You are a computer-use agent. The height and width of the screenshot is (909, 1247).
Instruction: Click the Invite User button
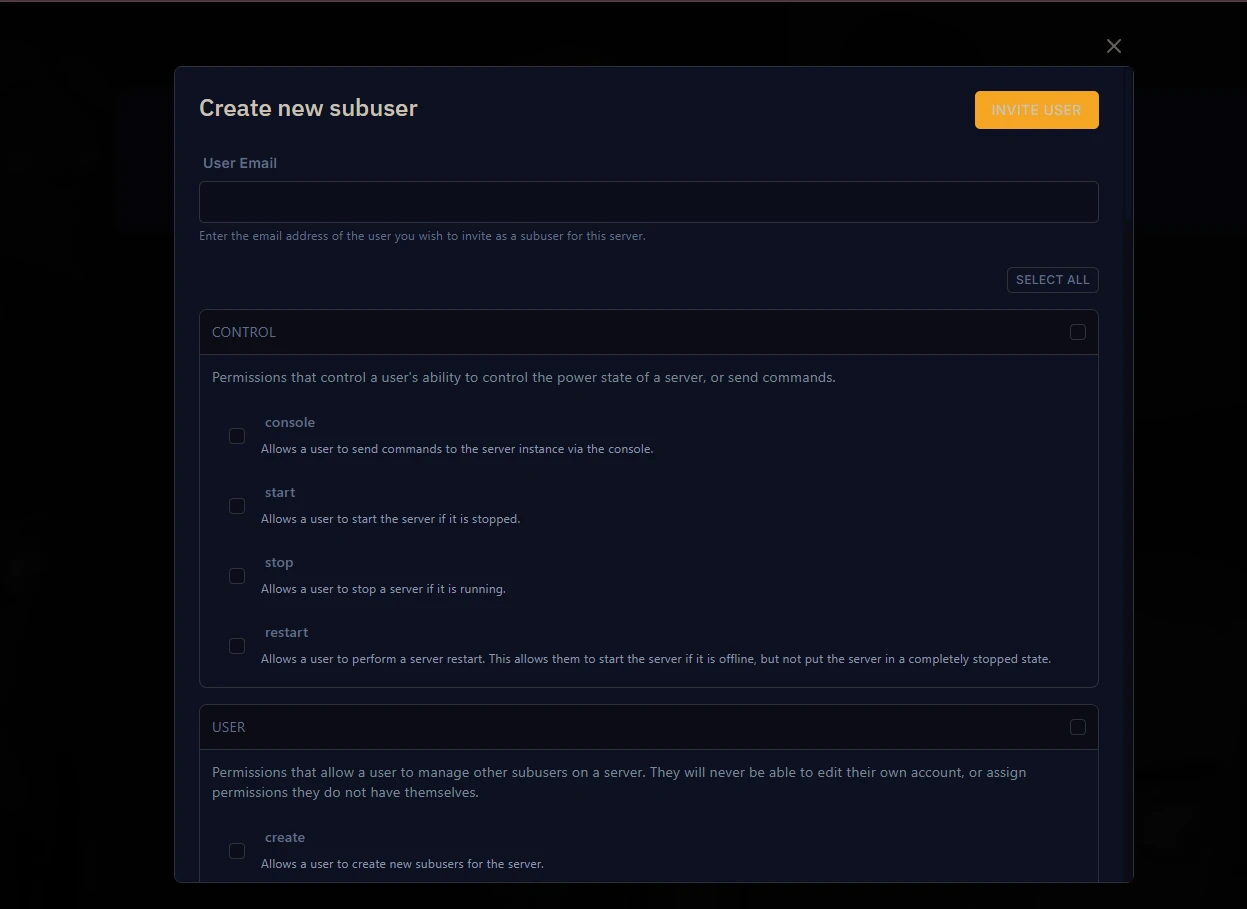point(1036,110)
